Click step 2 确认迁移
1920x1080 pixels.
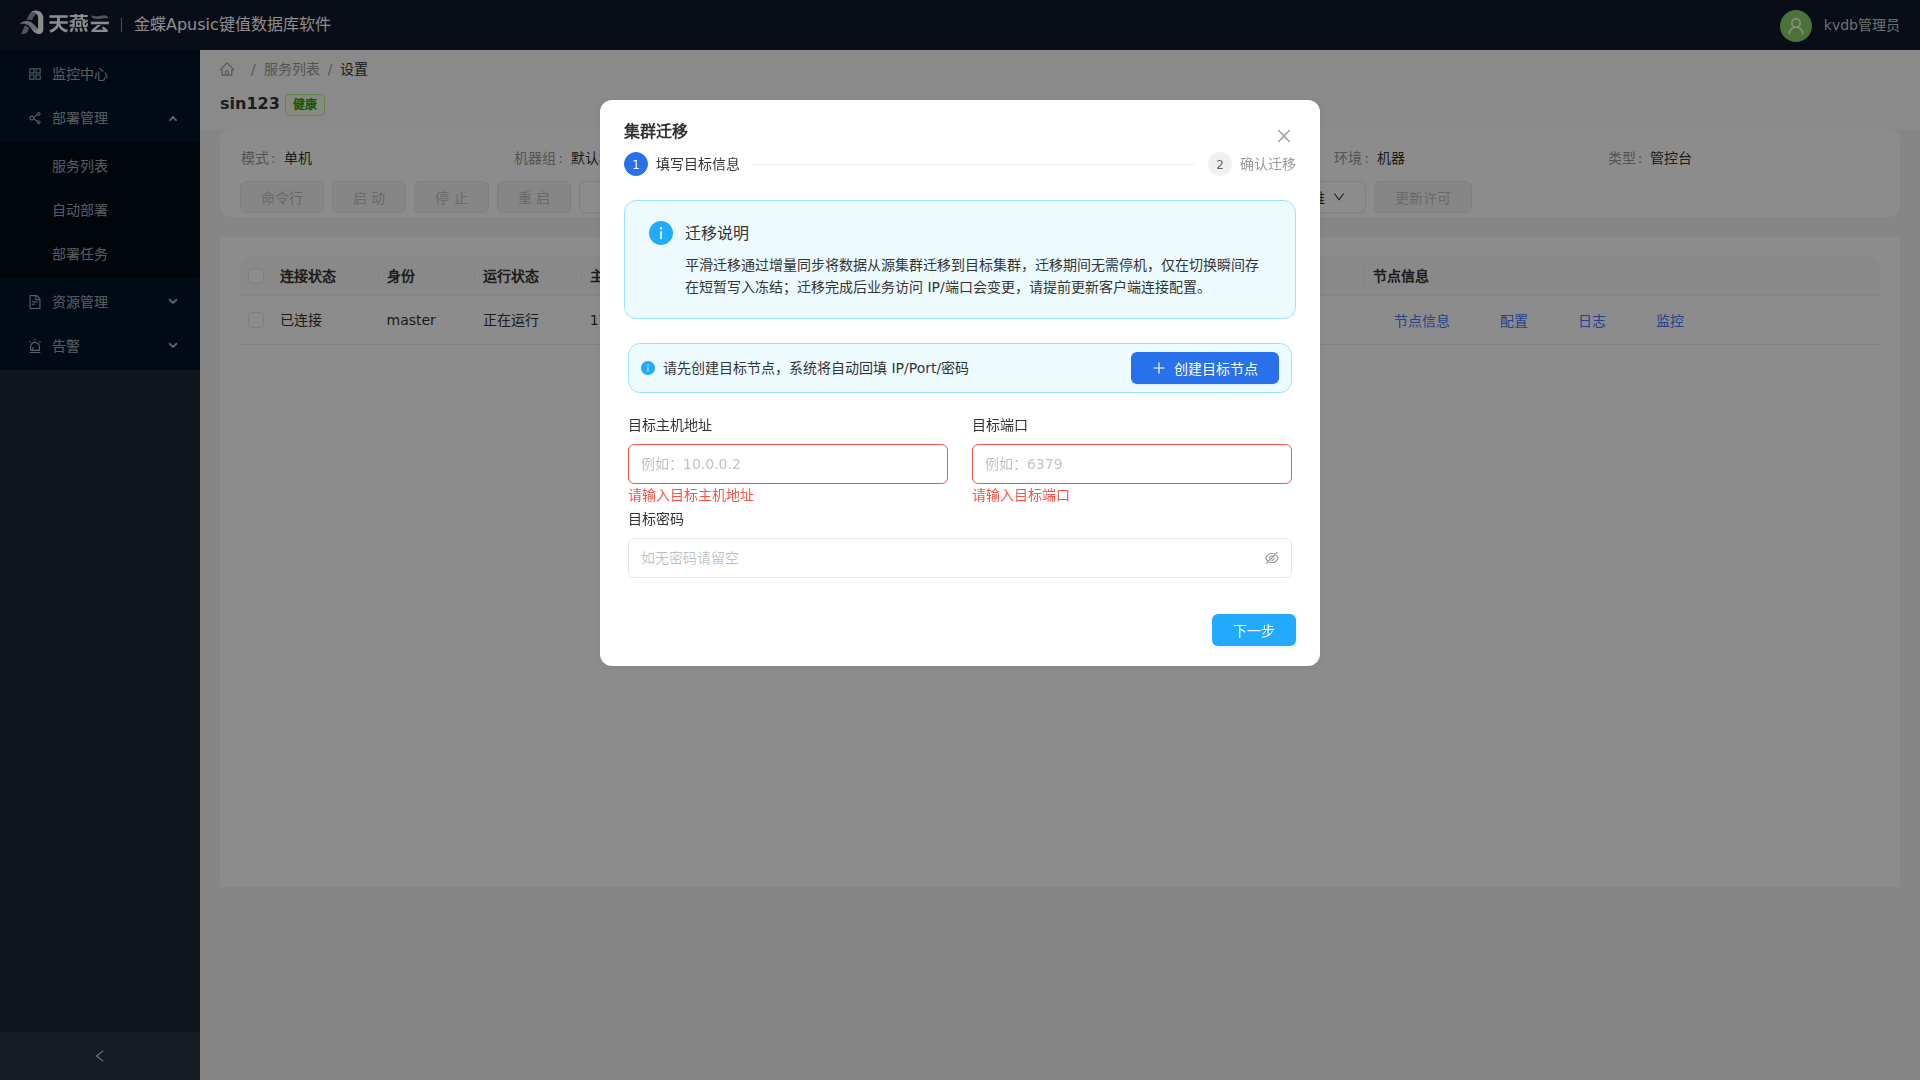[x=1252, y=164]
